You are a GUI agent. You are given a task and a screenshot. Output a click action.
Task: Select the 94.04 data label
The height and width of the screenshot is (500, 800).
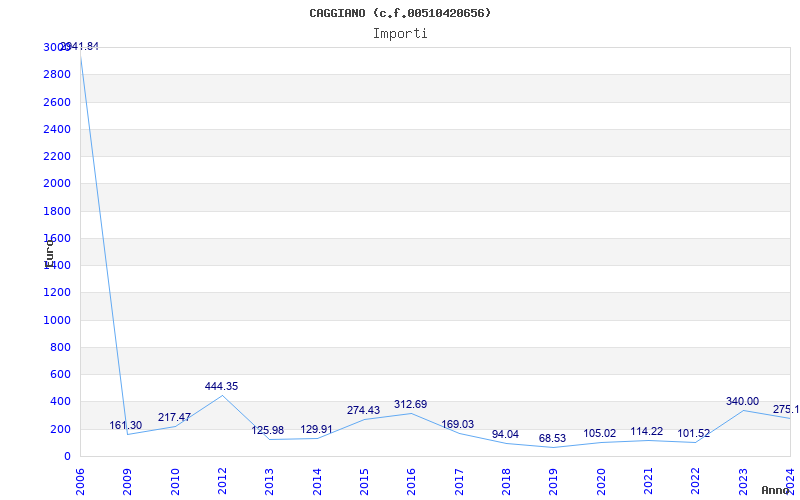[x=505, y=434]
